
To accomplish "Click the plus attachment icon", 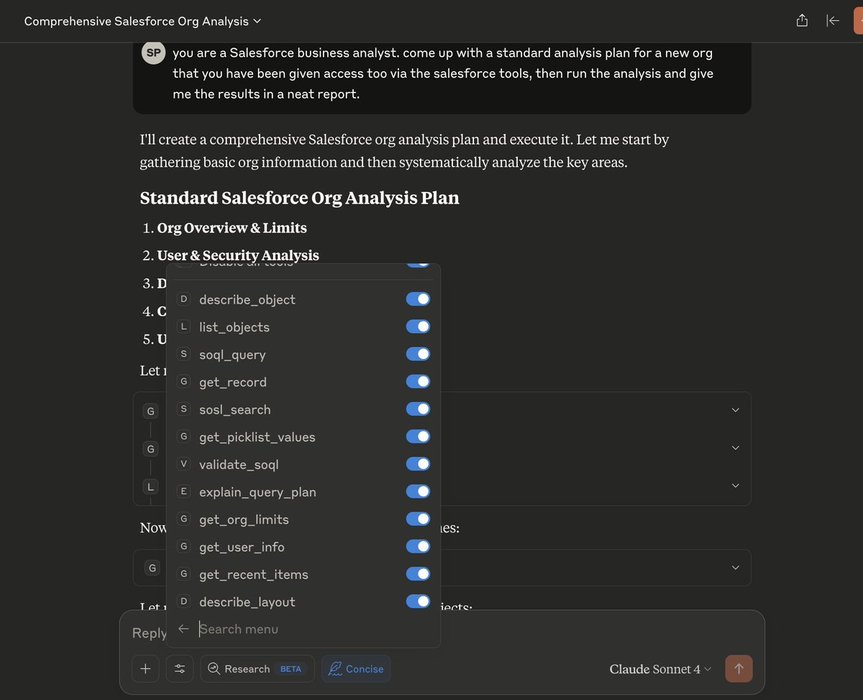I will [x=145, y=669].
